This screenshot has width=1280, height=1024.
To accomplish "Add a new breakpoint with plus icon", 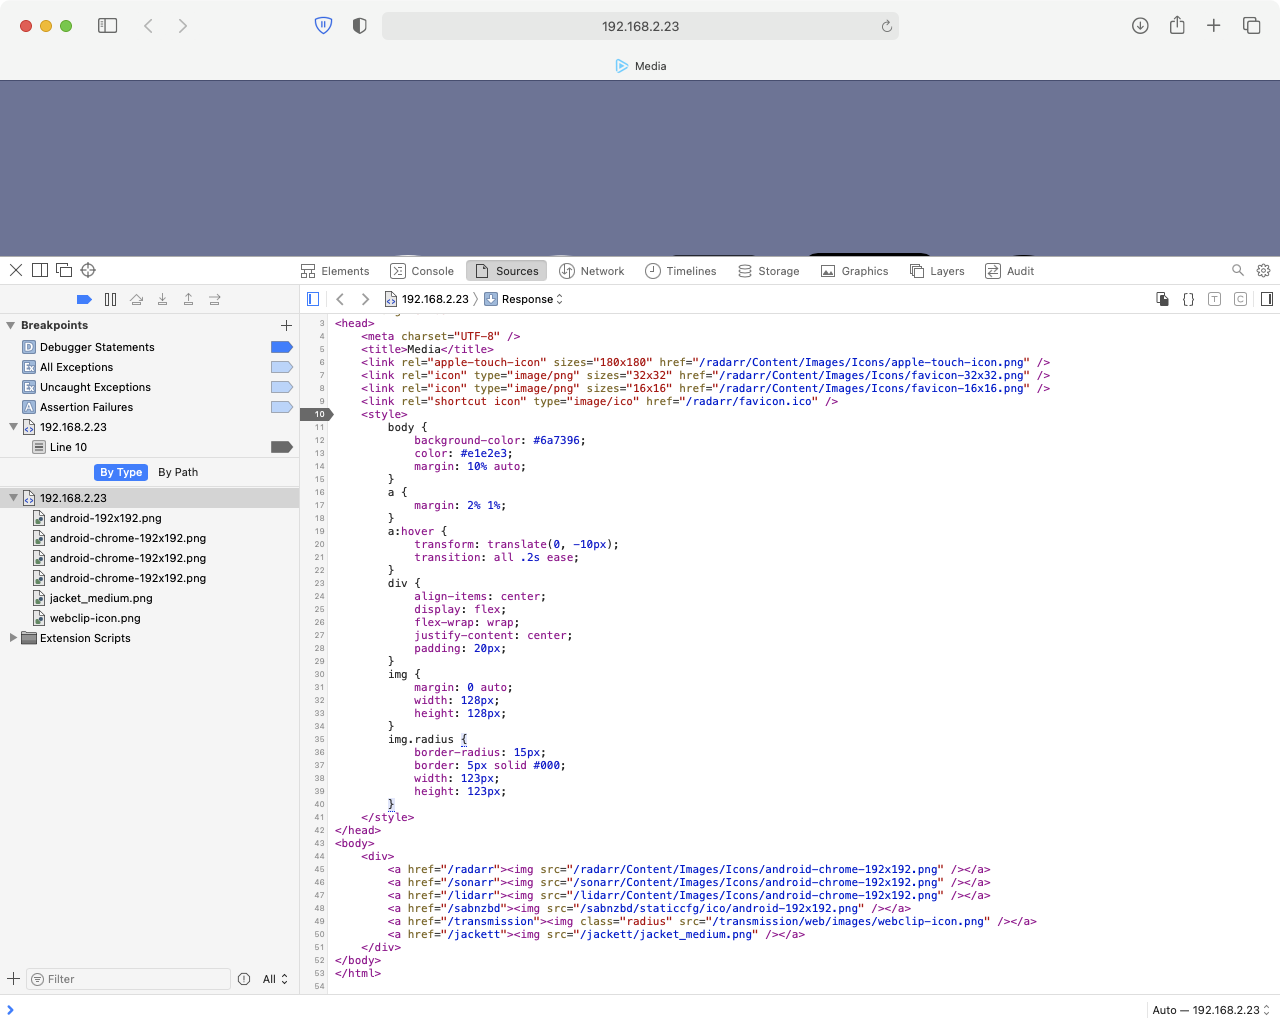I will (x=286, y=325).
